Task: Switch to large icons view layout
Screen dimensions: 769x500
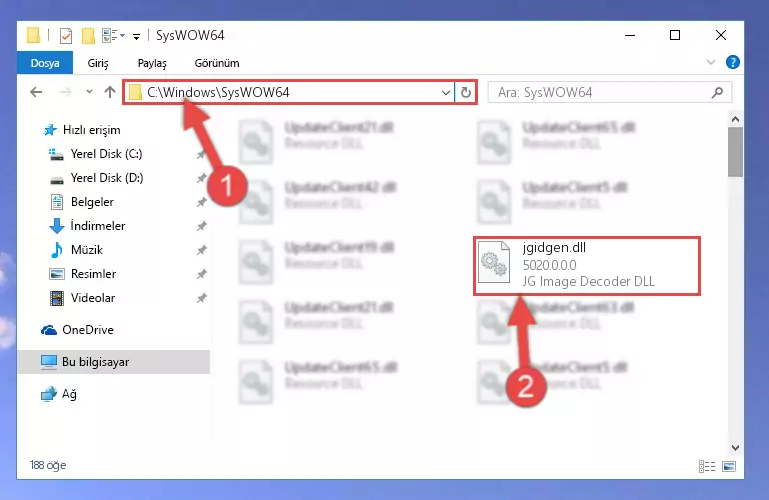Action: tap(729, 466)
